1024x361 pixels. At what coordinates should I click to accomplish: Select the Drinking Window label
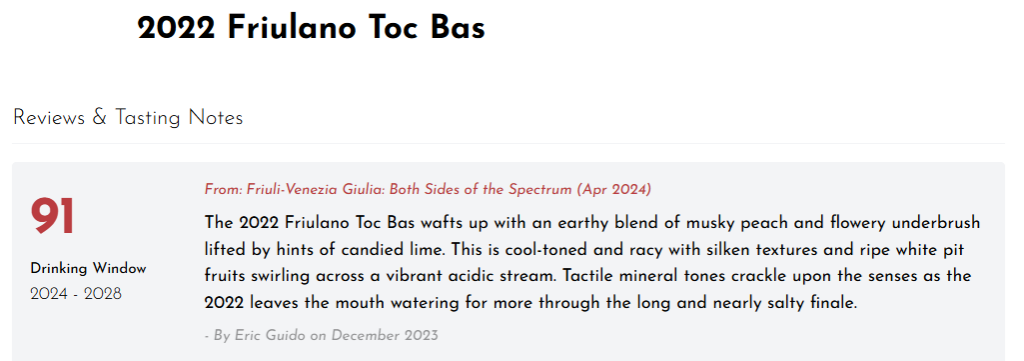88,269
